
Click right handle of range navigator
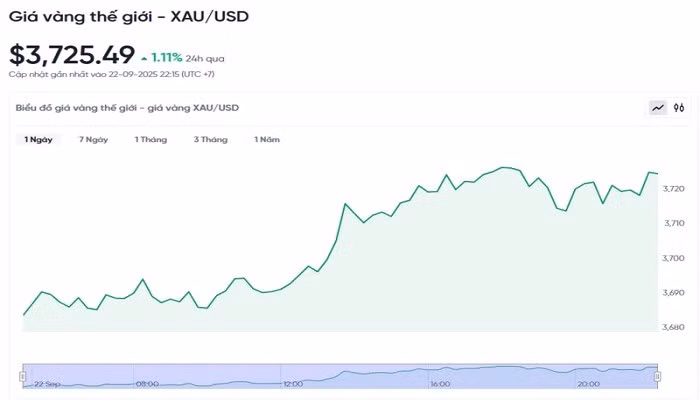pos(657,376)
